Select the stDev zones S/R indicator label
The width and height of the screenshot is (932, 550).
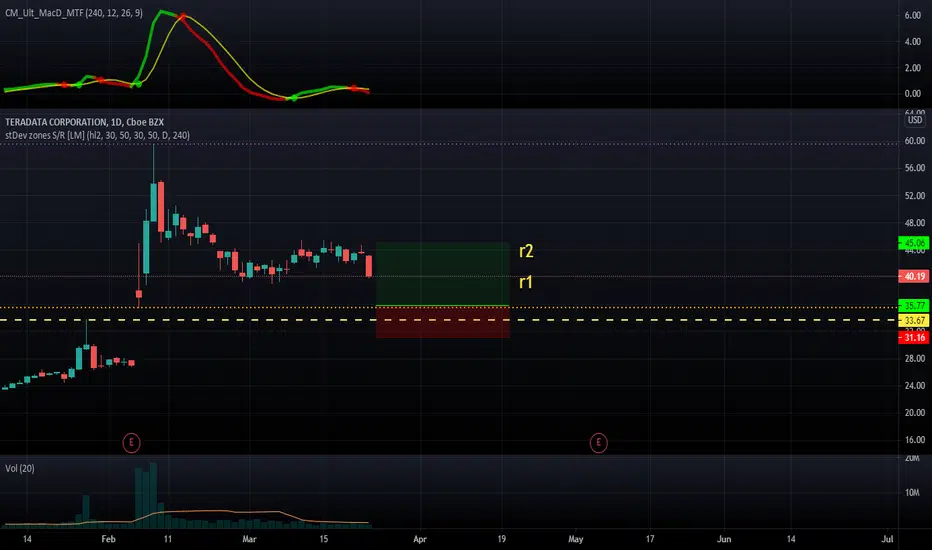(x=97, y=136)
